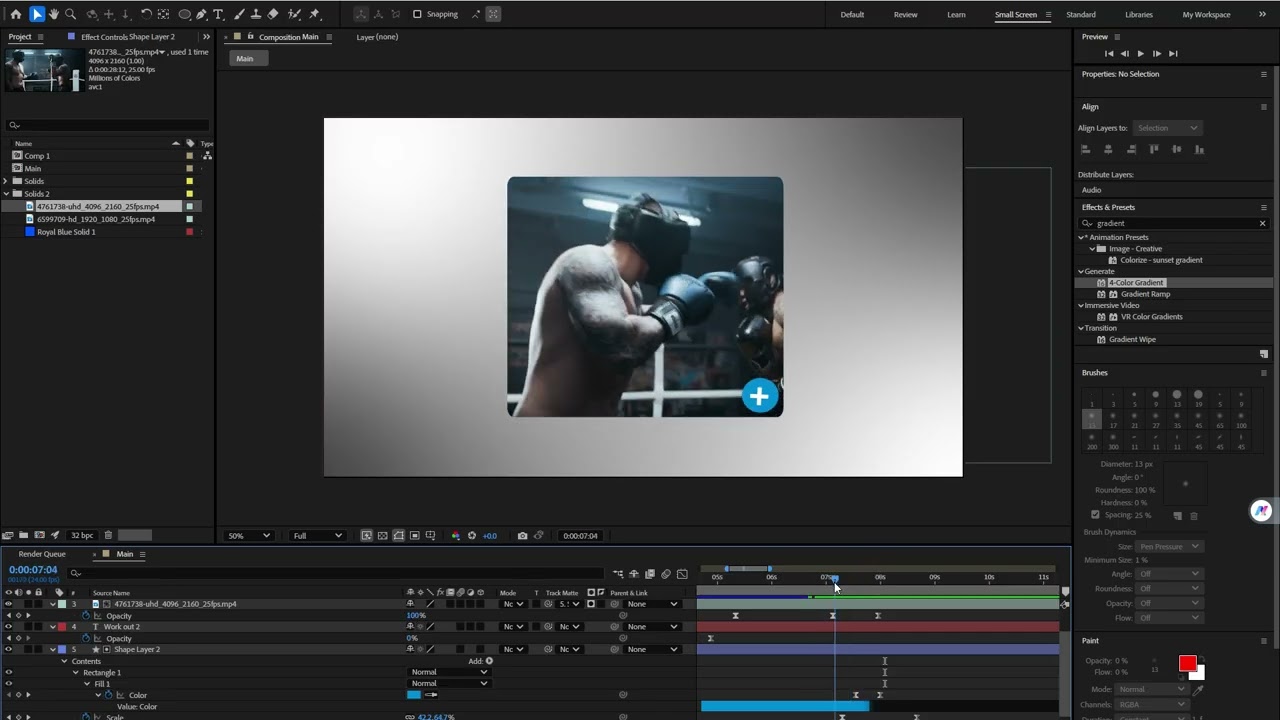Select the Puppet Pin tool

tap(314, 14)
